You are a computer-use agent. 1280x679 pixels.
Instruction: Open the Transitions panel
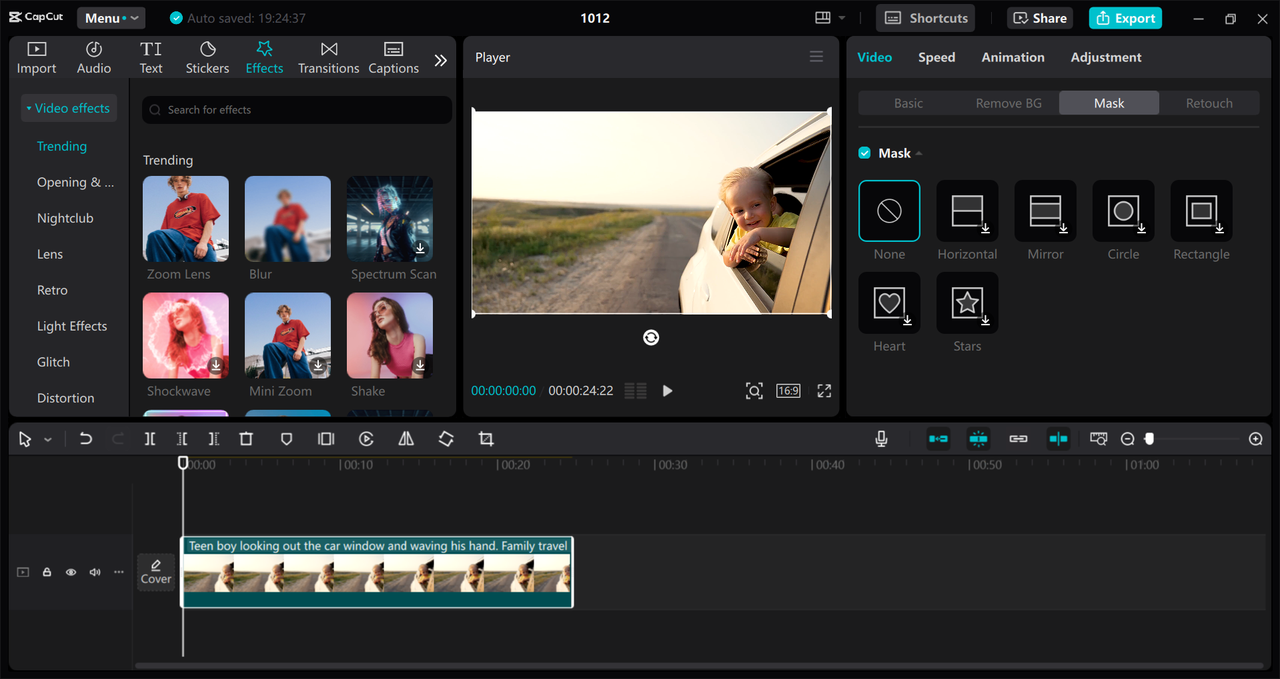(329, 58)
